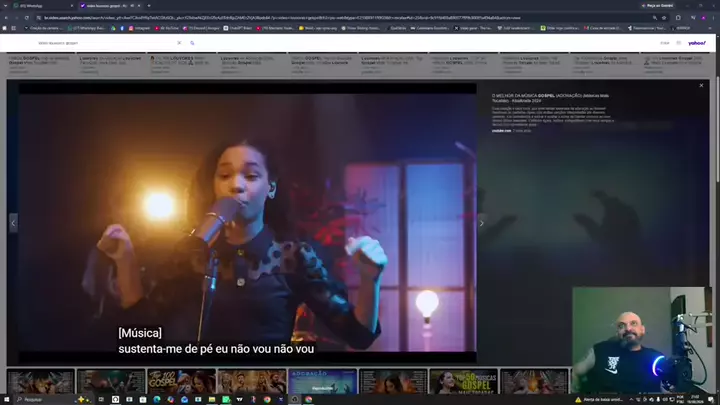Open a new browser tab
Image resolution: width=720 pixels, height=405 pixels.
pos(149,6)
